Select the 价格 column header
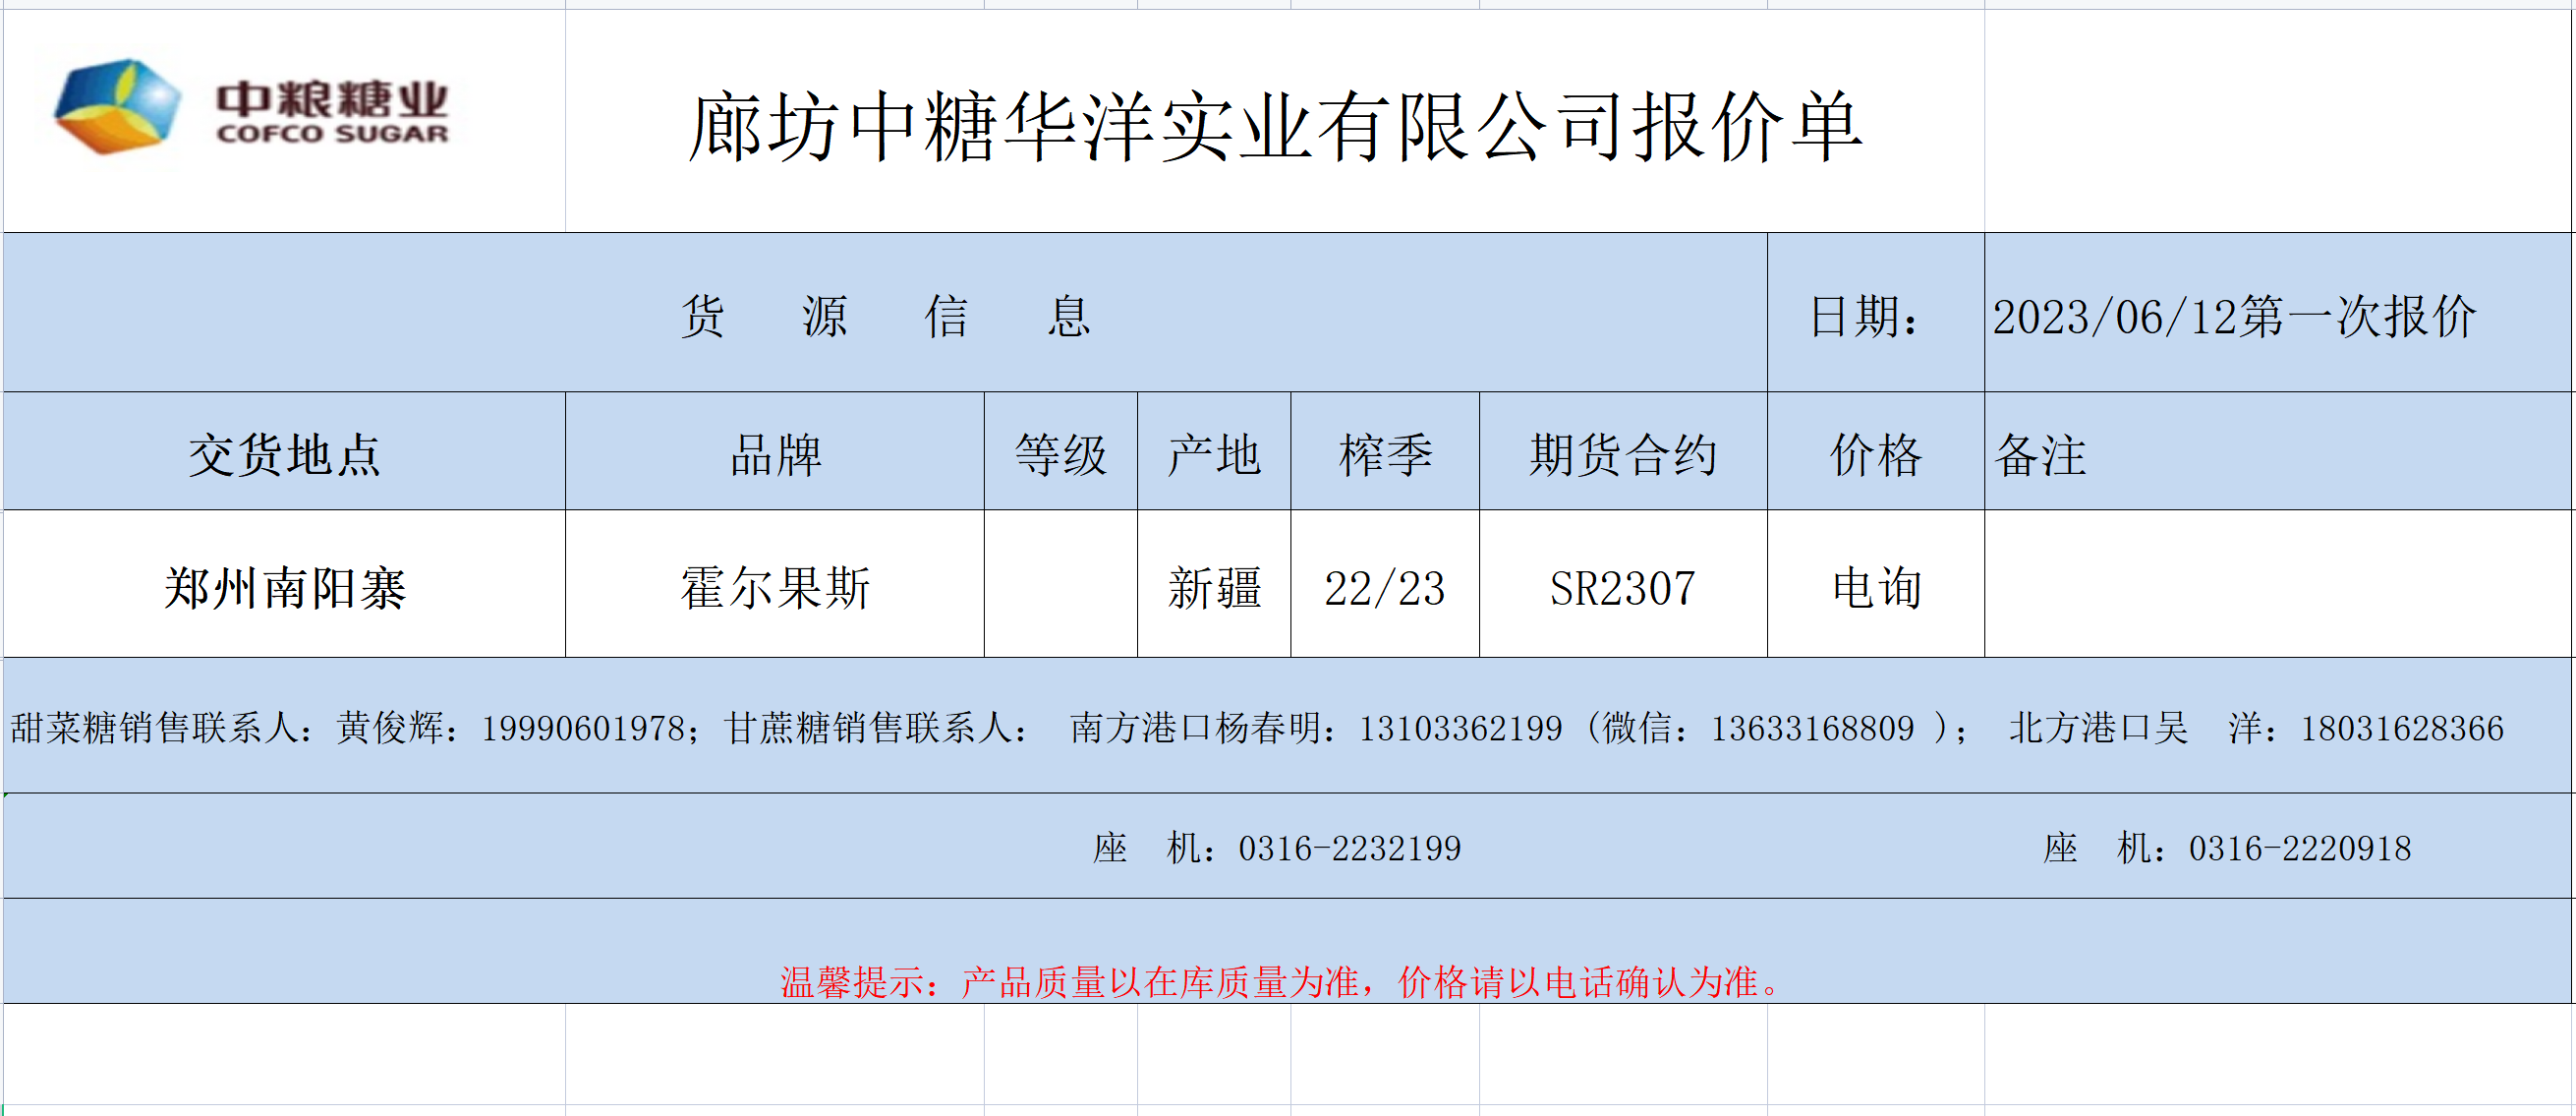Screen dimensions: 2576x1116 [1875, 455]
